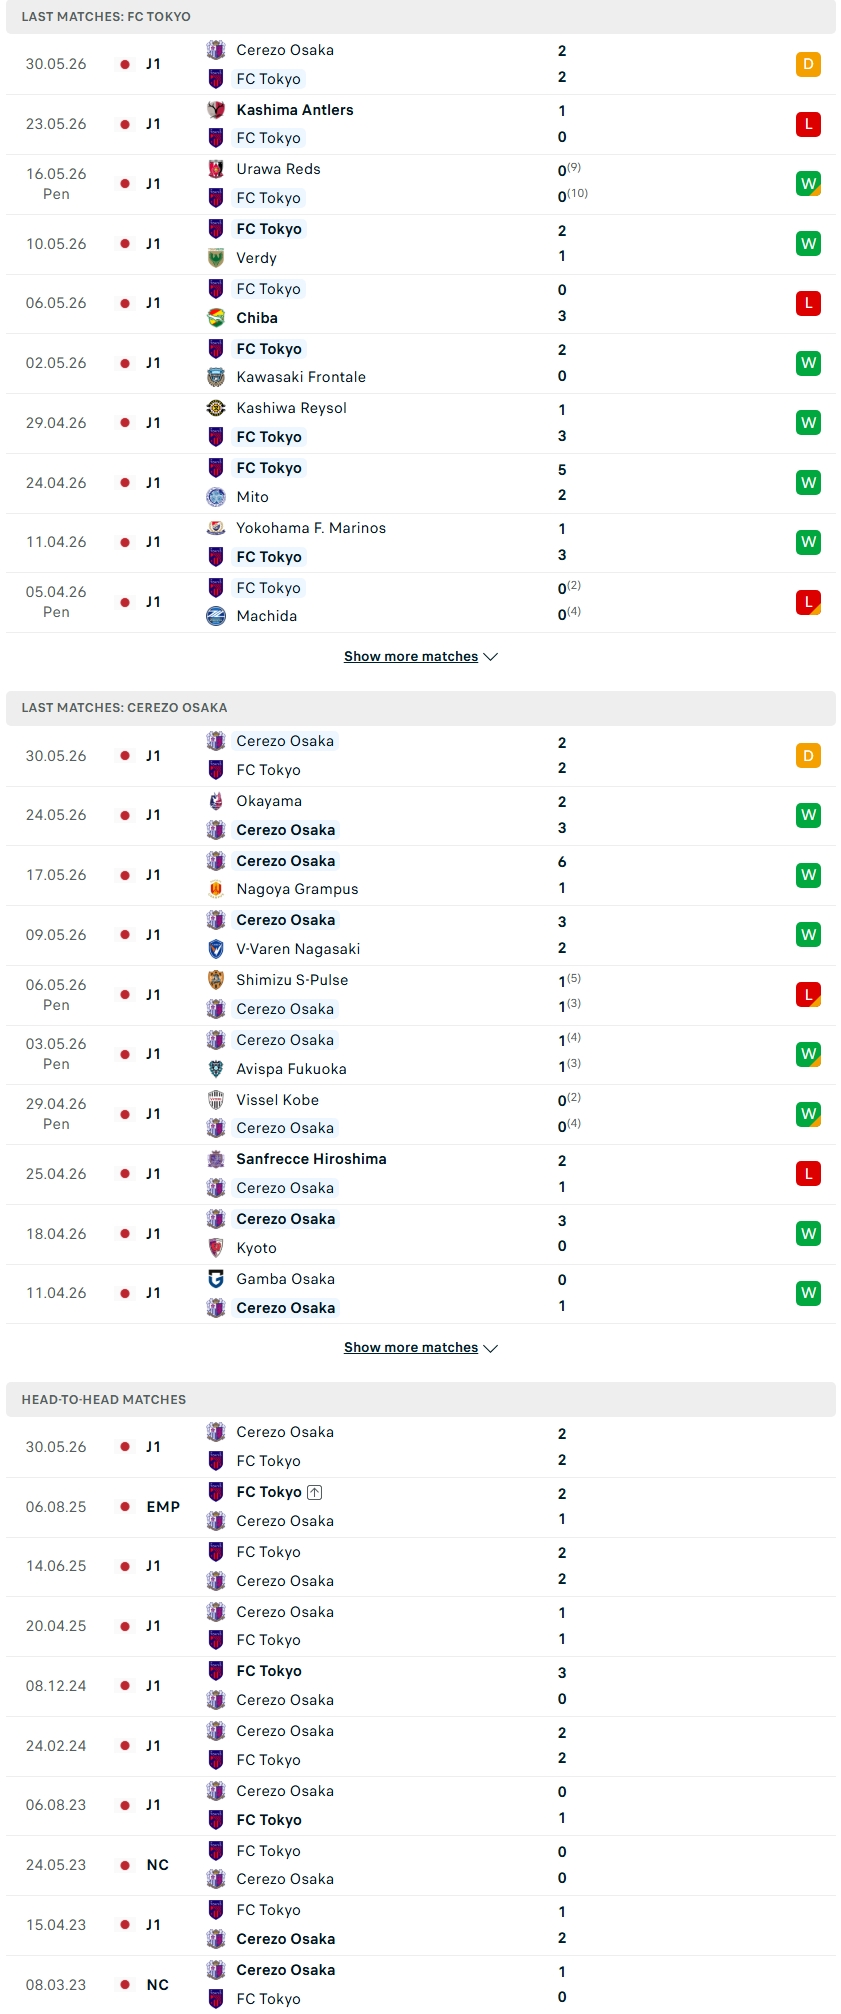Click the Yokohama F. Marinos logo
Image resolution: width=841 pixels, height=2014 pixels.
click(216, 528)
